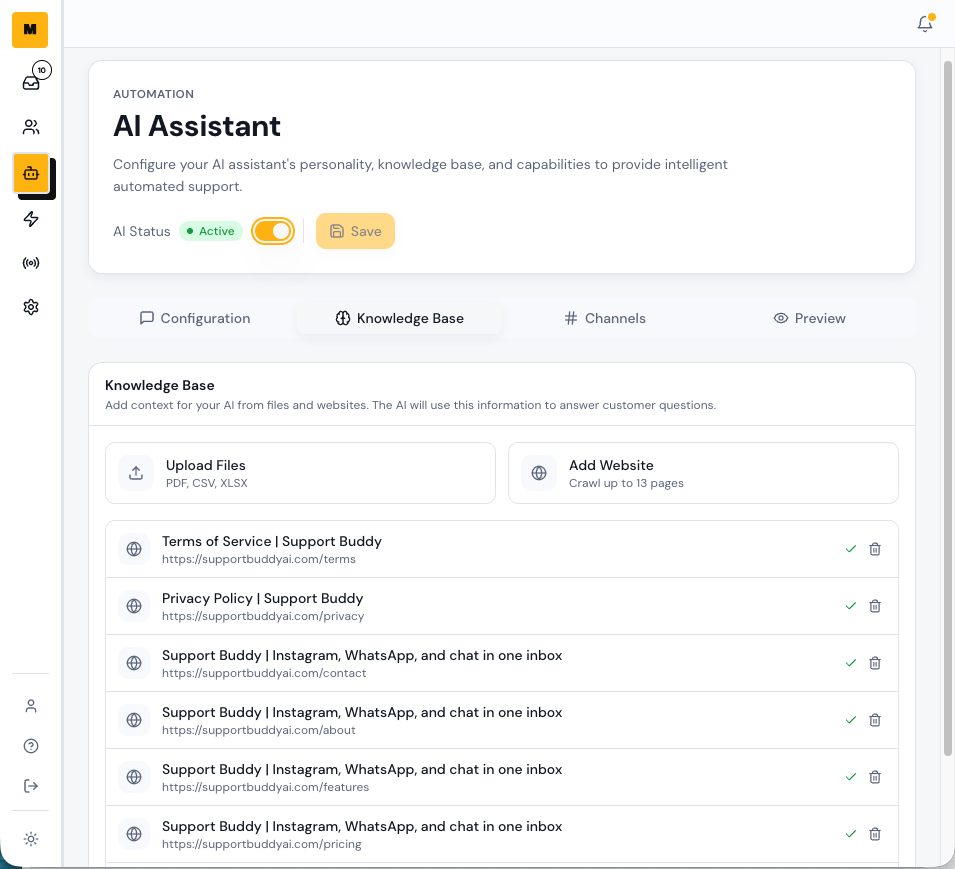This screenshot has width=955, height=869.
Task: Open the help question mark icon
Action: coord(31,746)
